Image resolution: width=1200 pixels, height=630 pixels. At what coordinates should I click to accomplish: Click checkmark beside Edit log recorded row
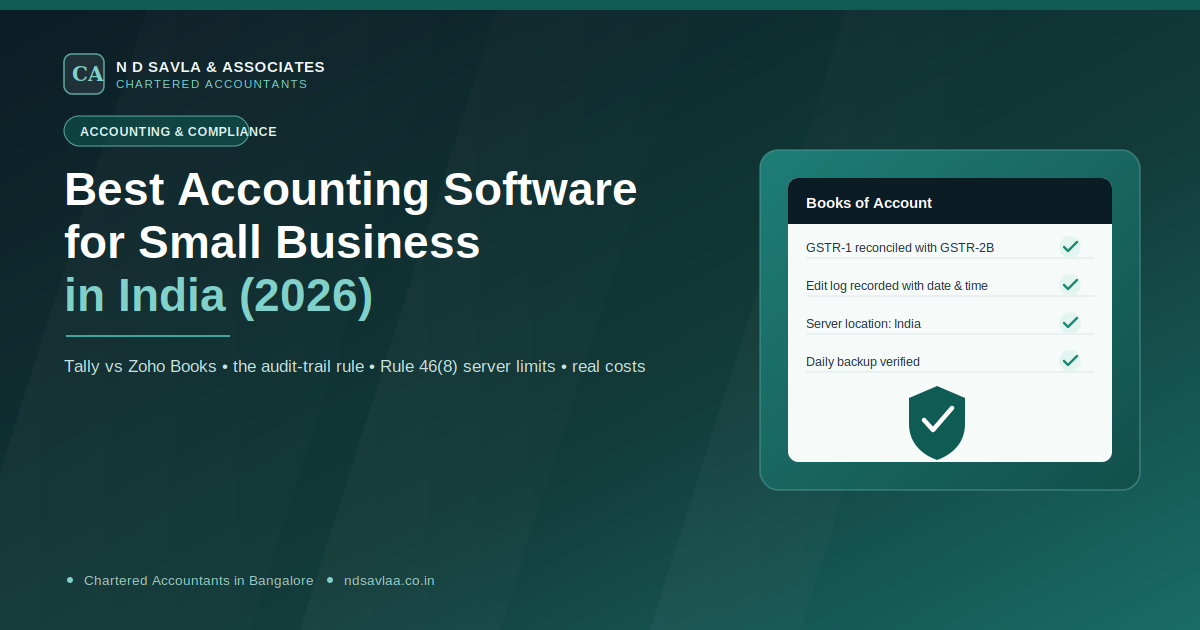point(1070,285)
